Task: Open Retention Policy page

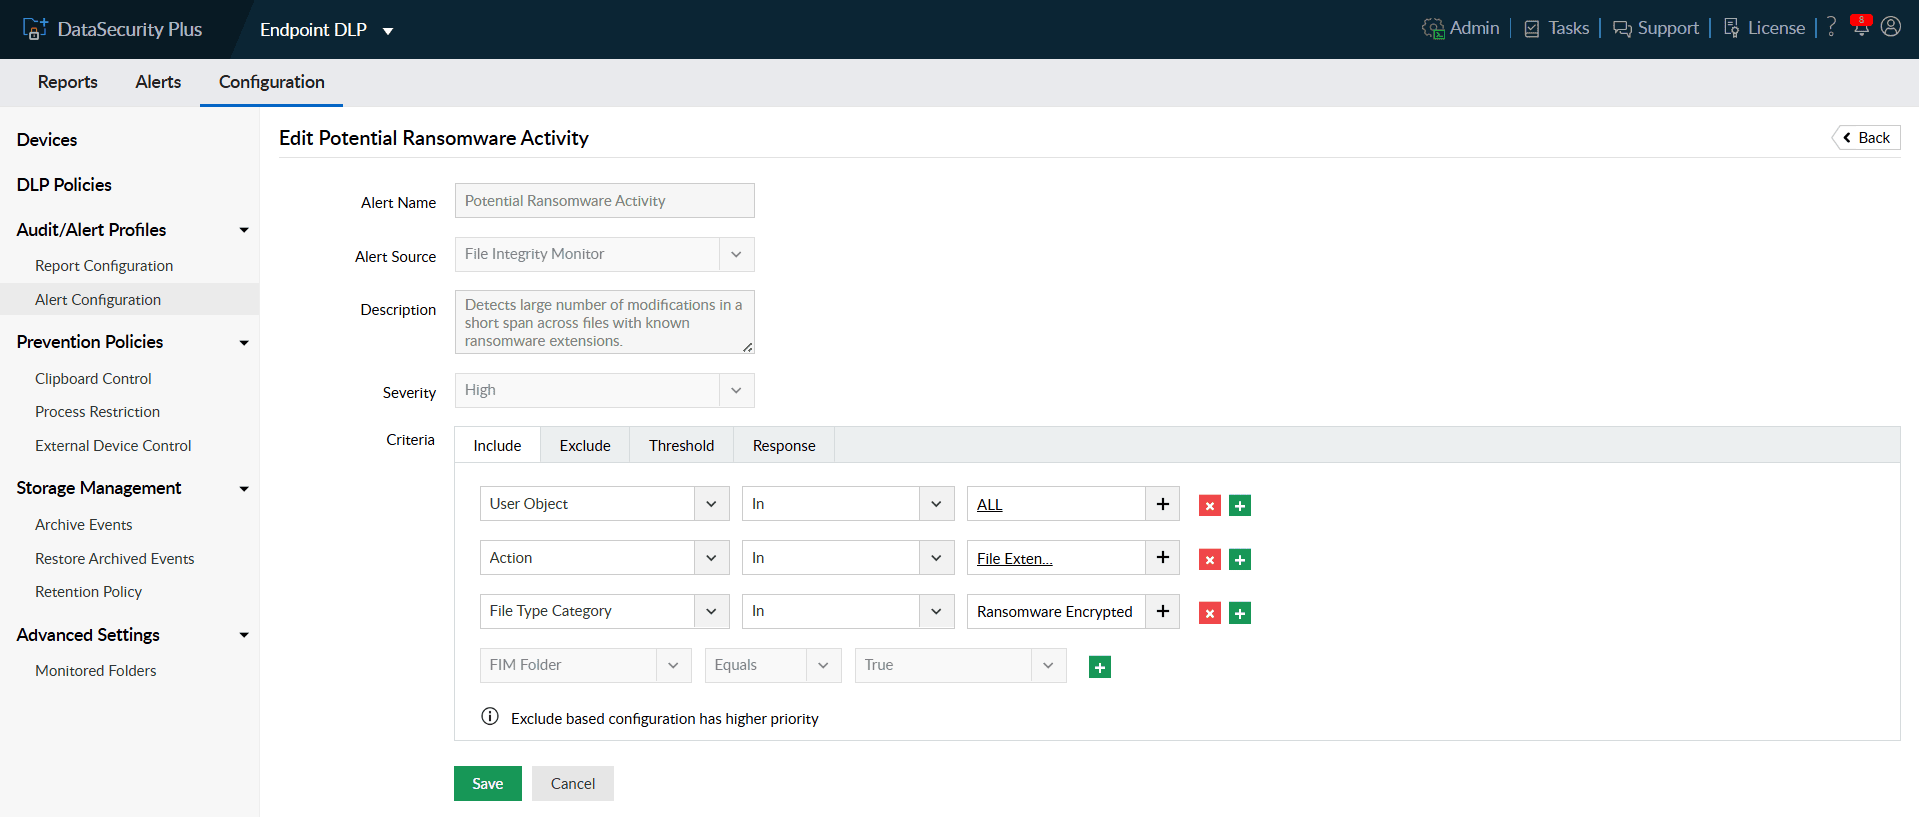Action: 88,592
